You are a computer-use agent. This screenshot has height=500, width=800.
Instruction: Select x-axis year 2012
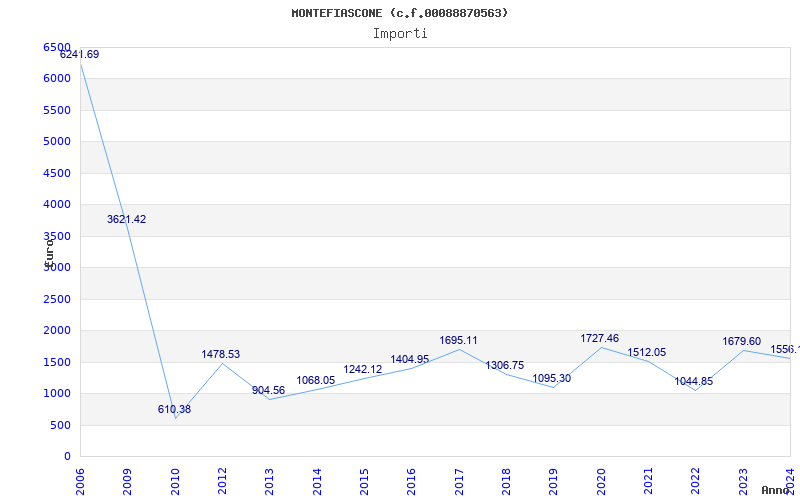[x=222, y=482]
